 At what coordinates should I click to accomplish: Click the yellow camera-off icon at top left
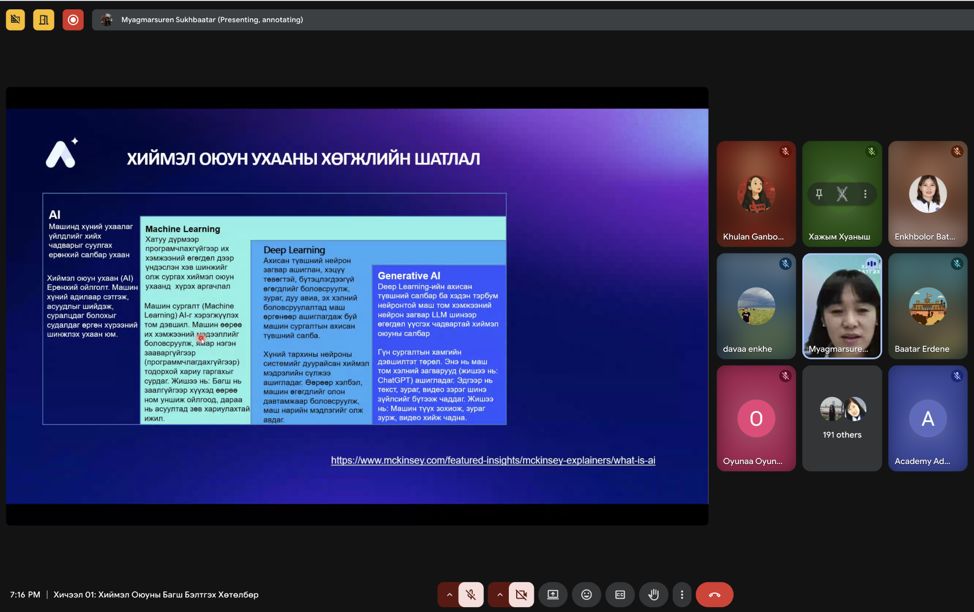click(x=15, y=19)
